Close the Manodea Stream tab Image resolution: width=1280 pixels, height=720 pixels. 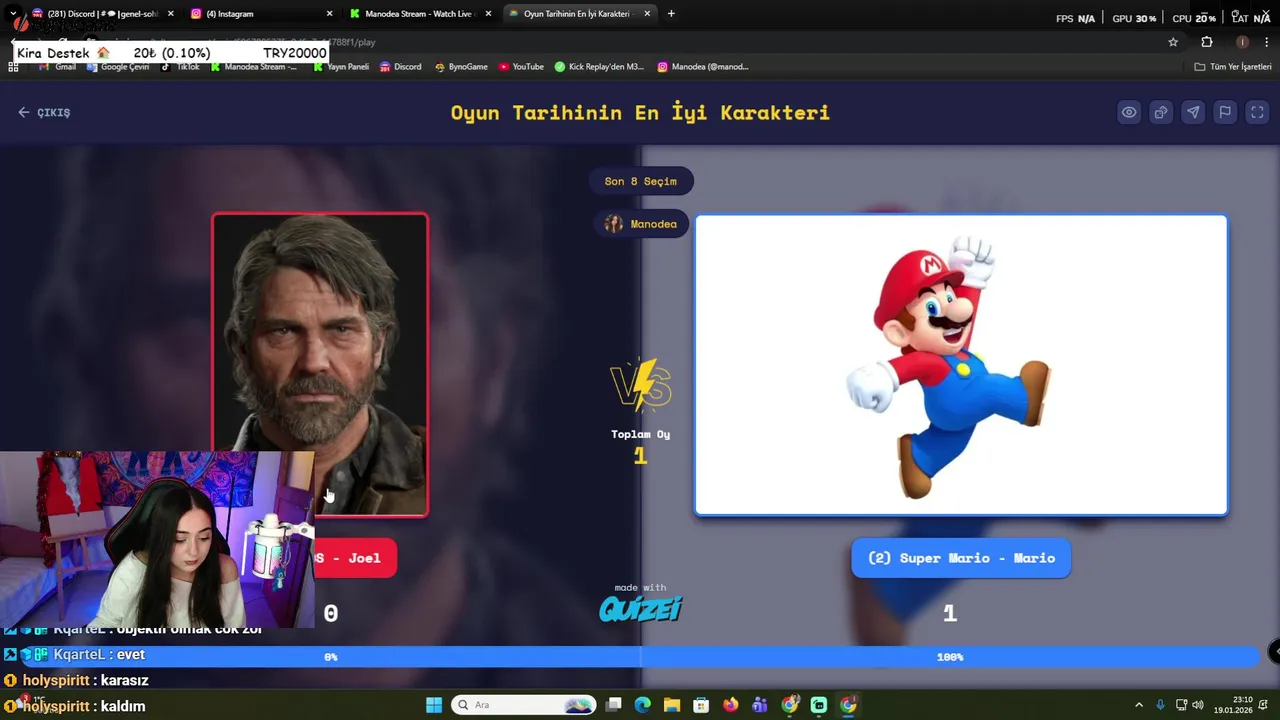click(x=489, y=14)
